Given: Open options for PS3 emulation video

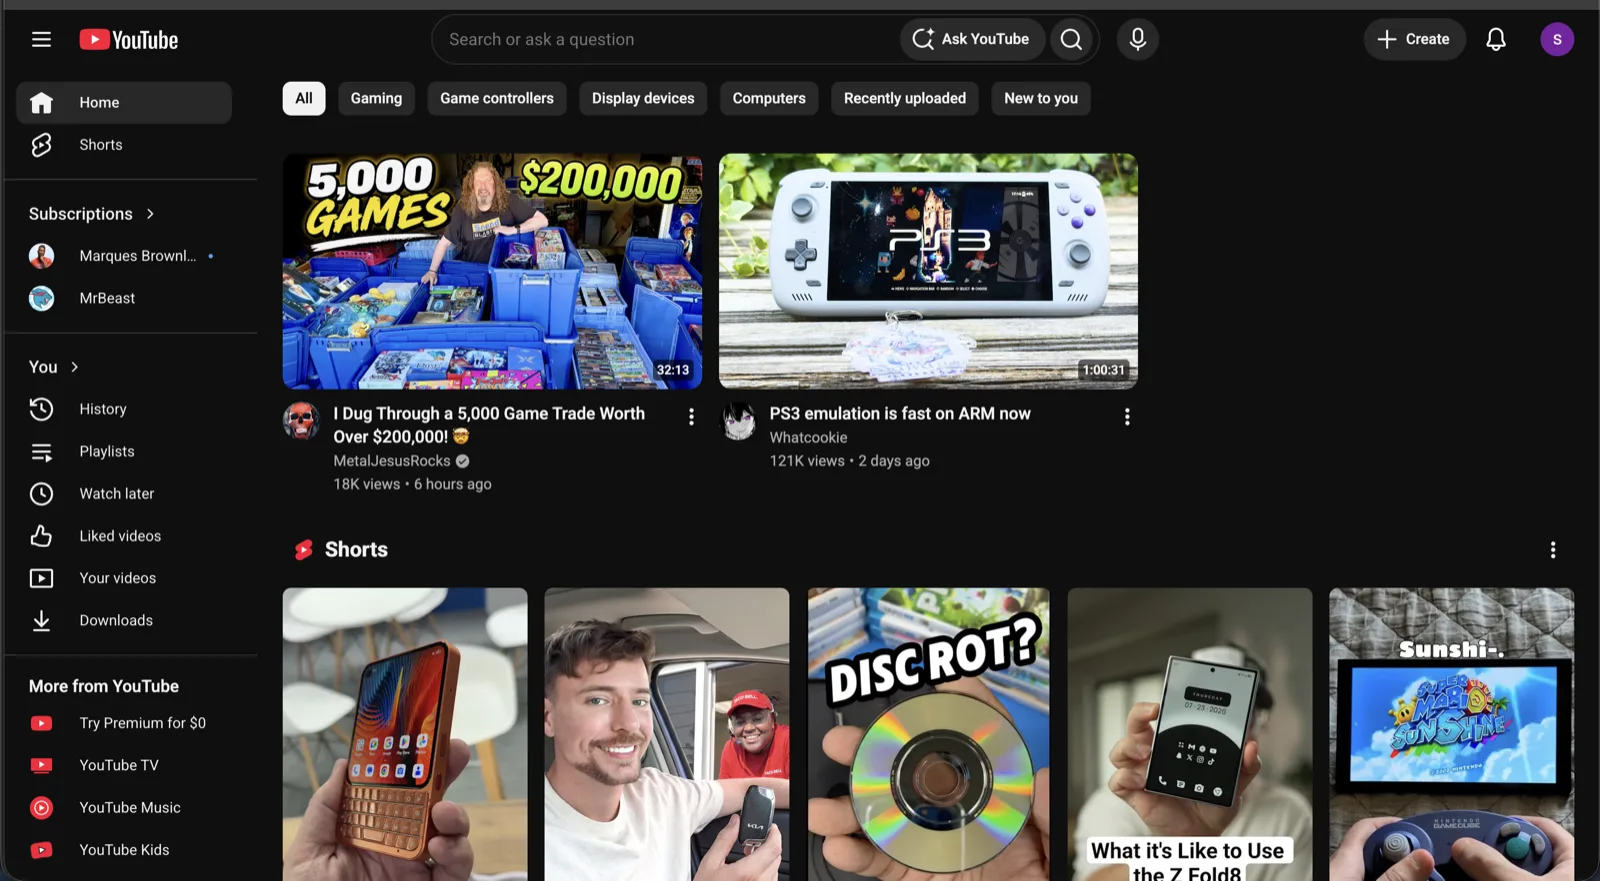Looking at the screenshot, I should coord(1127,417).
